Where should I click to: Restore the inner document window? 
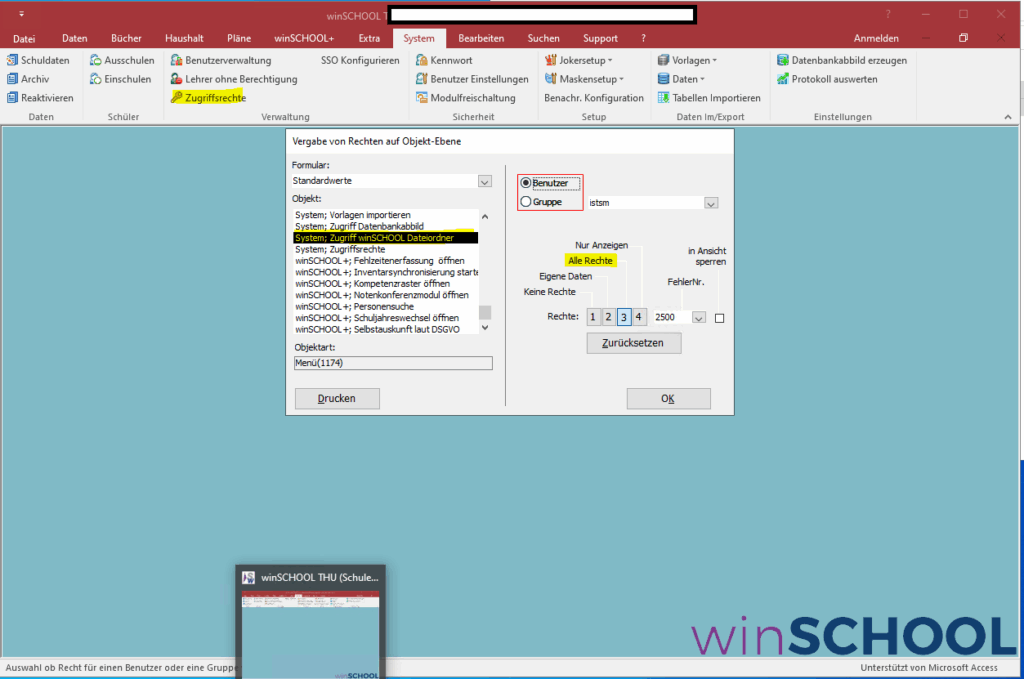963,39
